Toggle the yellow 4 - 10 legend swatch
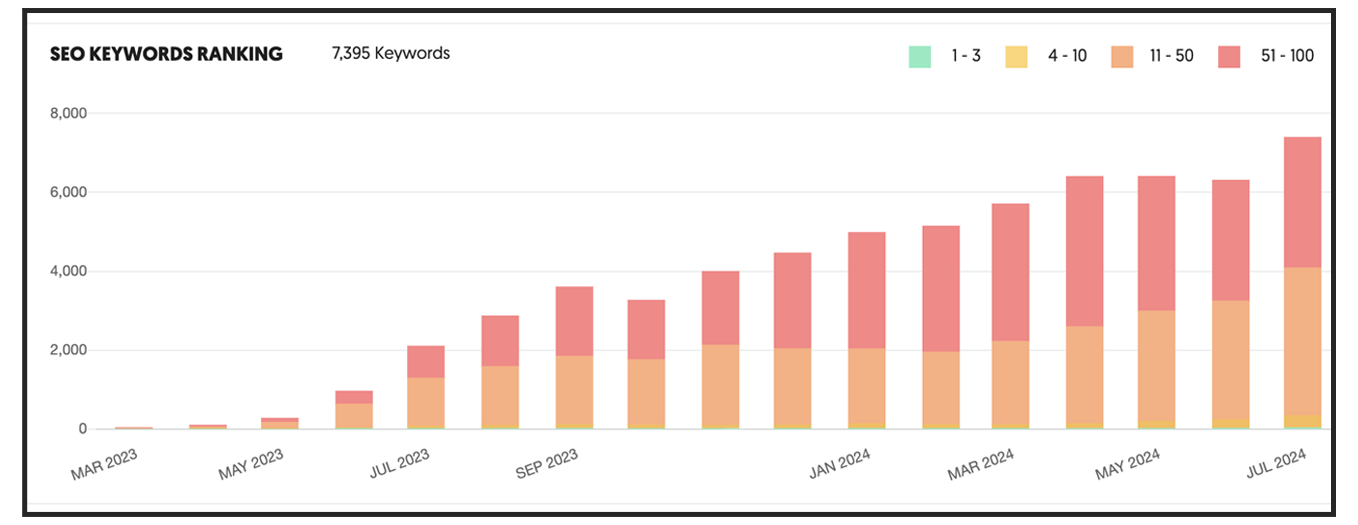The width and height of the screenshot is (1358, 525). coord(1016,56)
